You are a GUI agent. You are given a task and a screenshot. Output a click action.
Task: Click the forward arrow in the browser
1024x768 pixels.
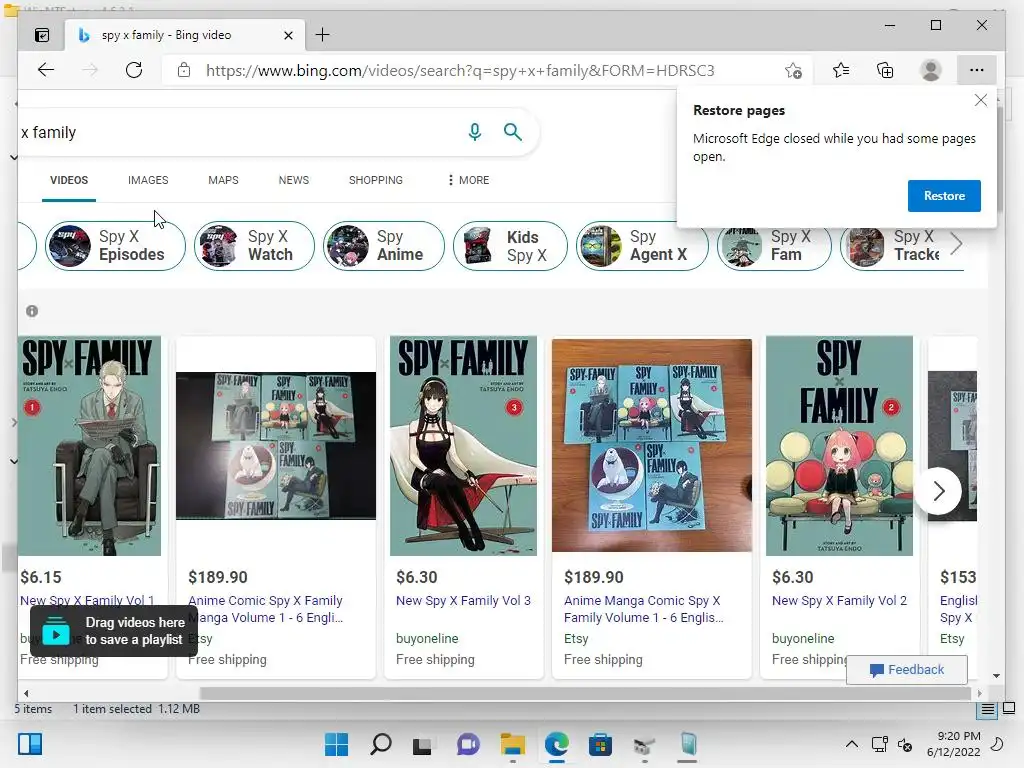tap(90, 70)
